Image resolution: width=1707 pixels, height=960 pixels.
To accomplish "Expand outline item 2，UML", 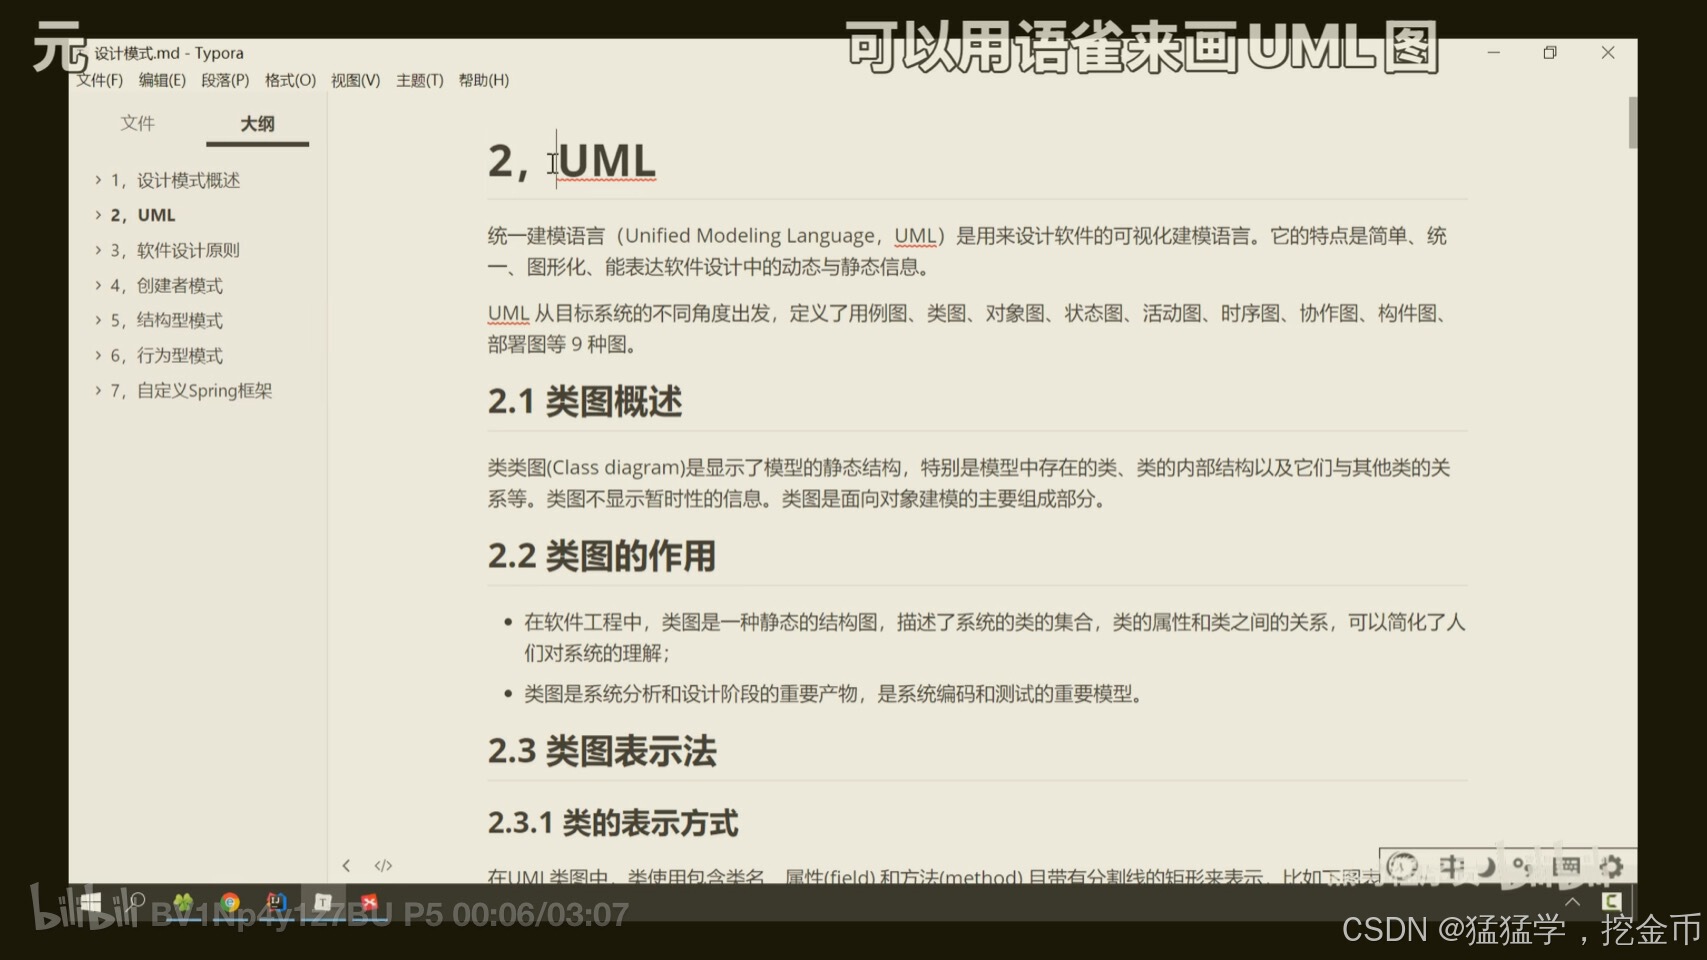I will click(98, 215).
